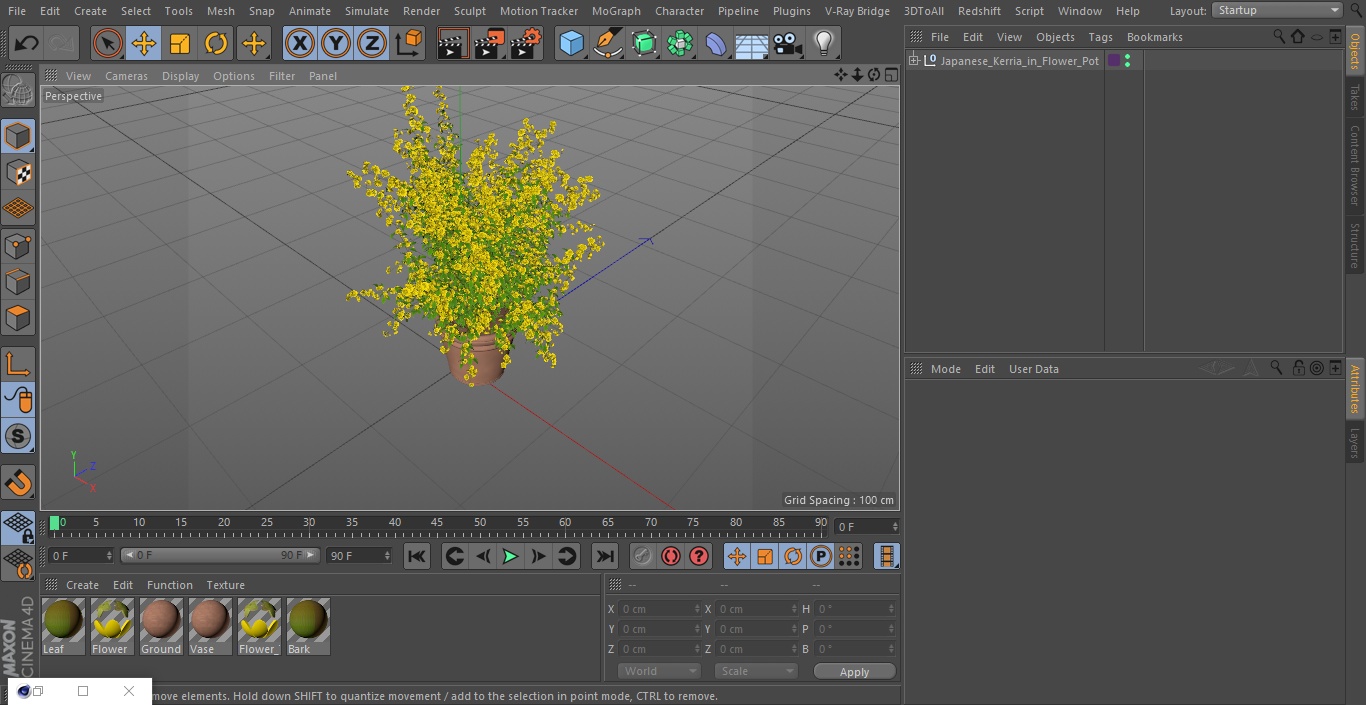Click the Undo arrow icon
The image size is (1366, 705).
click(27, 44)
